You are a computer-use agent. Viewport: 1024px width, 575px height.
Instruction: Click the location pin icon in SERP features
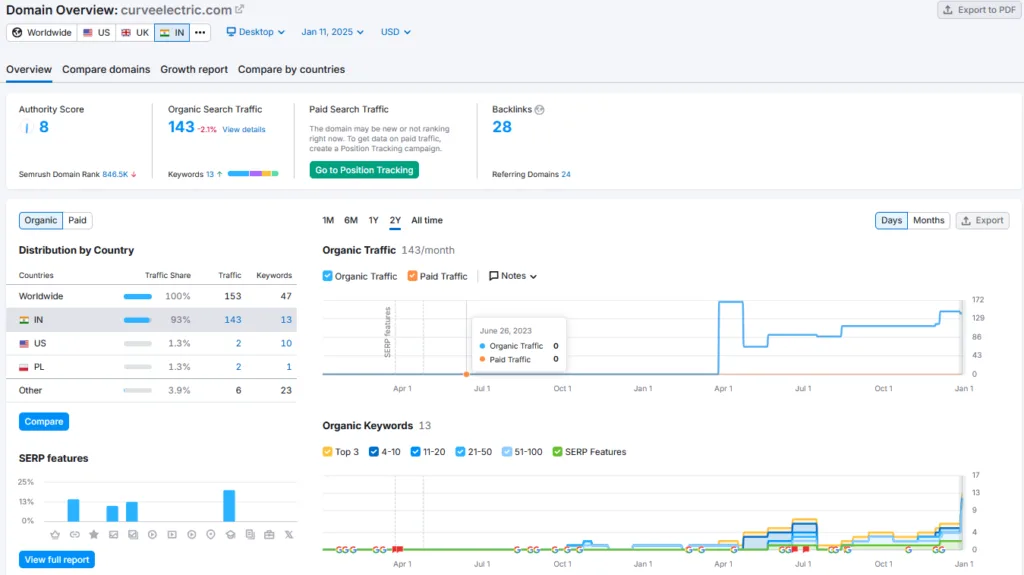tap(211, 534)
